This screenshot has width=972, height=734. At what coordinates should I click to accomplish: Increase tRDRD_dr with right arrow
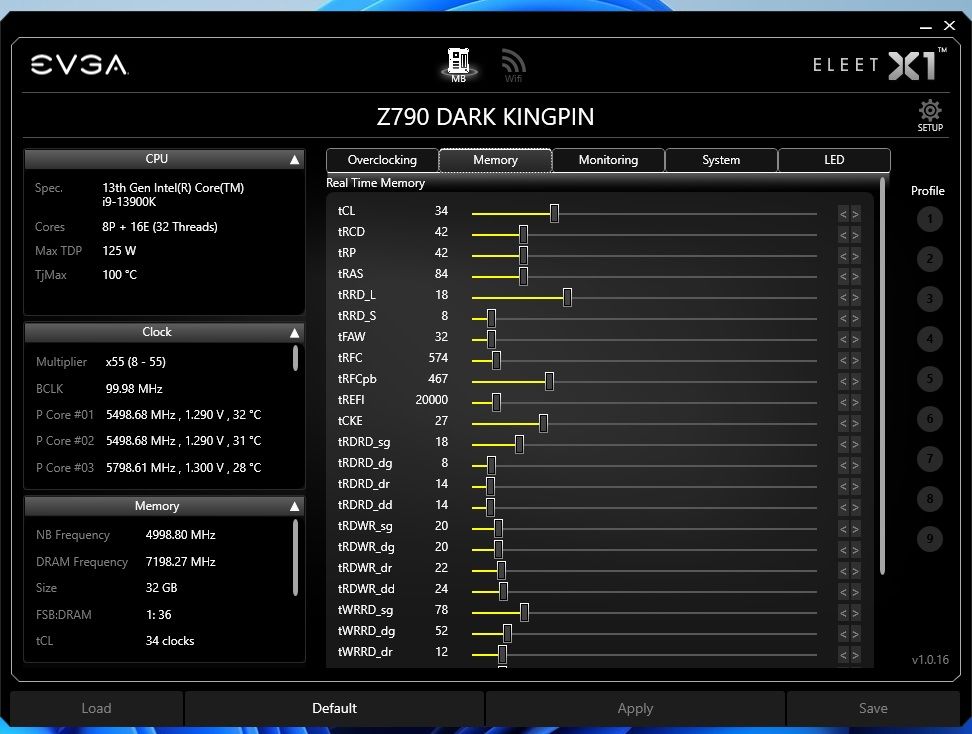855,487
